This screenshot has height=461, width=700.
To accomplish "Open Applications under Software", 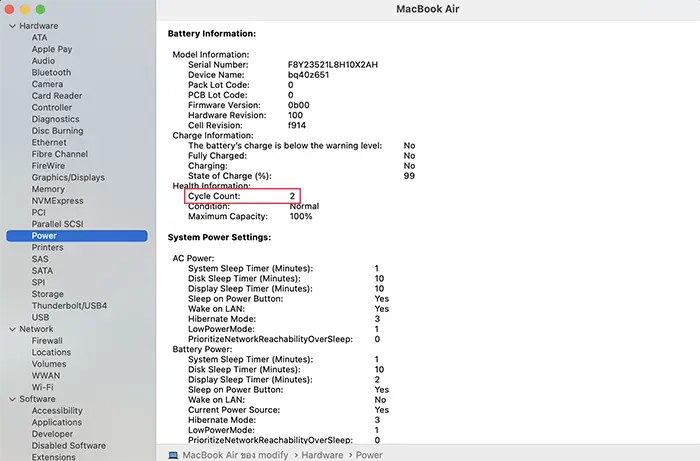I will coord(57,422).
